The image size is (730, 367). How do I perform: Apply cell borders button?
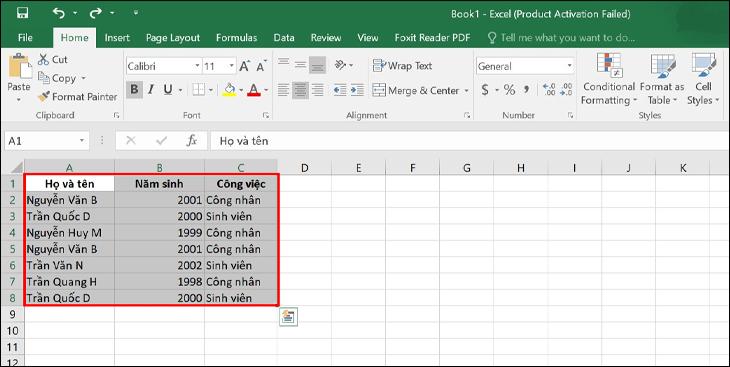199,89
